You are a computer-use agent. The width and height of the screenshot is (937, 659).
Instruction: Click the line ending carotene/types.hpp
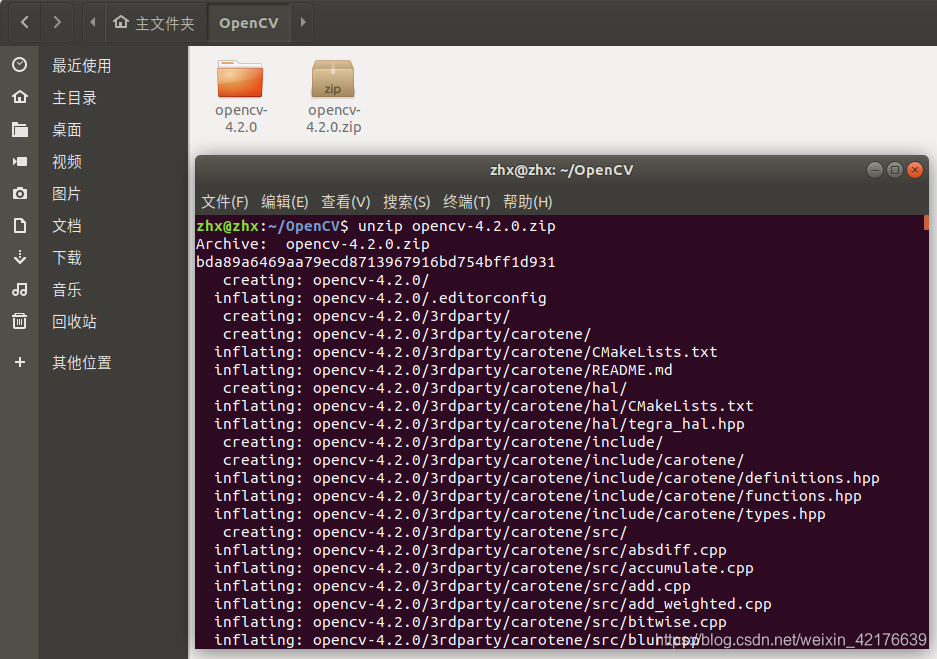520,514
